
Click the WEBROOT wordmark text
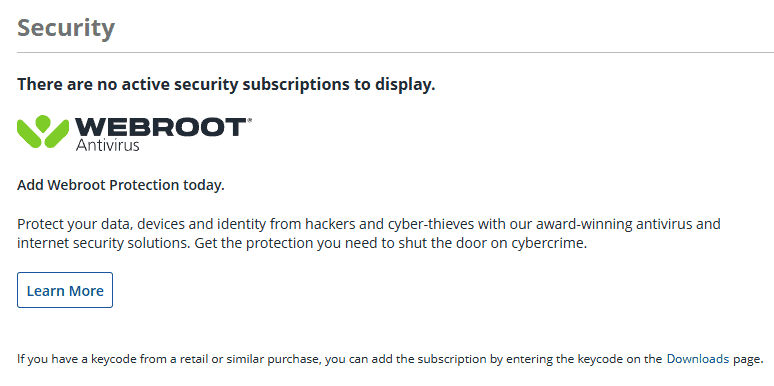[x=160, y=127]
